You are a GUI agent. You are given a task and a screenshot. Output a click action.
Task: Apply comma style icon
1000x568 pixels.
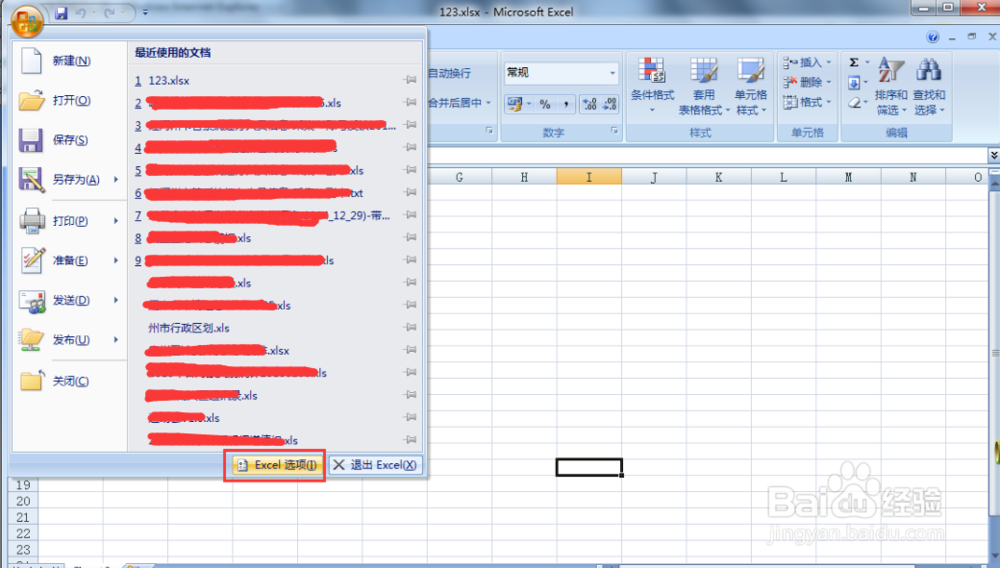[566, 104]
